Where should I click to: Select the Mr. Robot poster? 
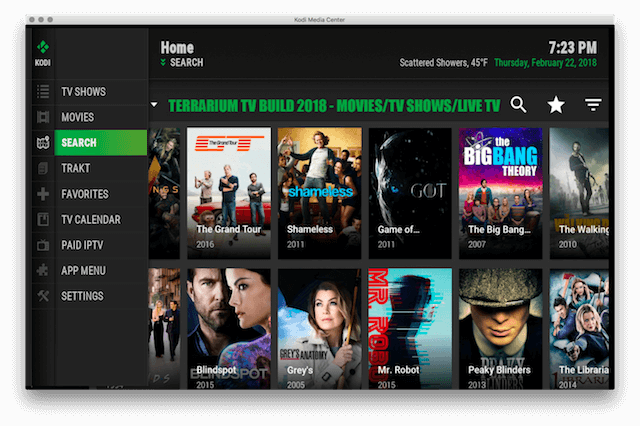pos(410,328)
